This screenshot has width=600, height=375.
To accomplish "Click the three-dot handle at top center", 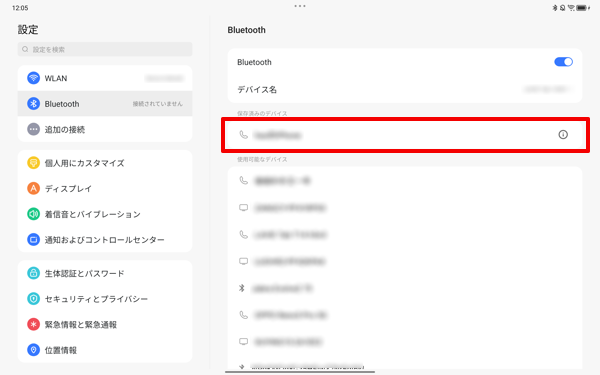I will coord(300,6).
